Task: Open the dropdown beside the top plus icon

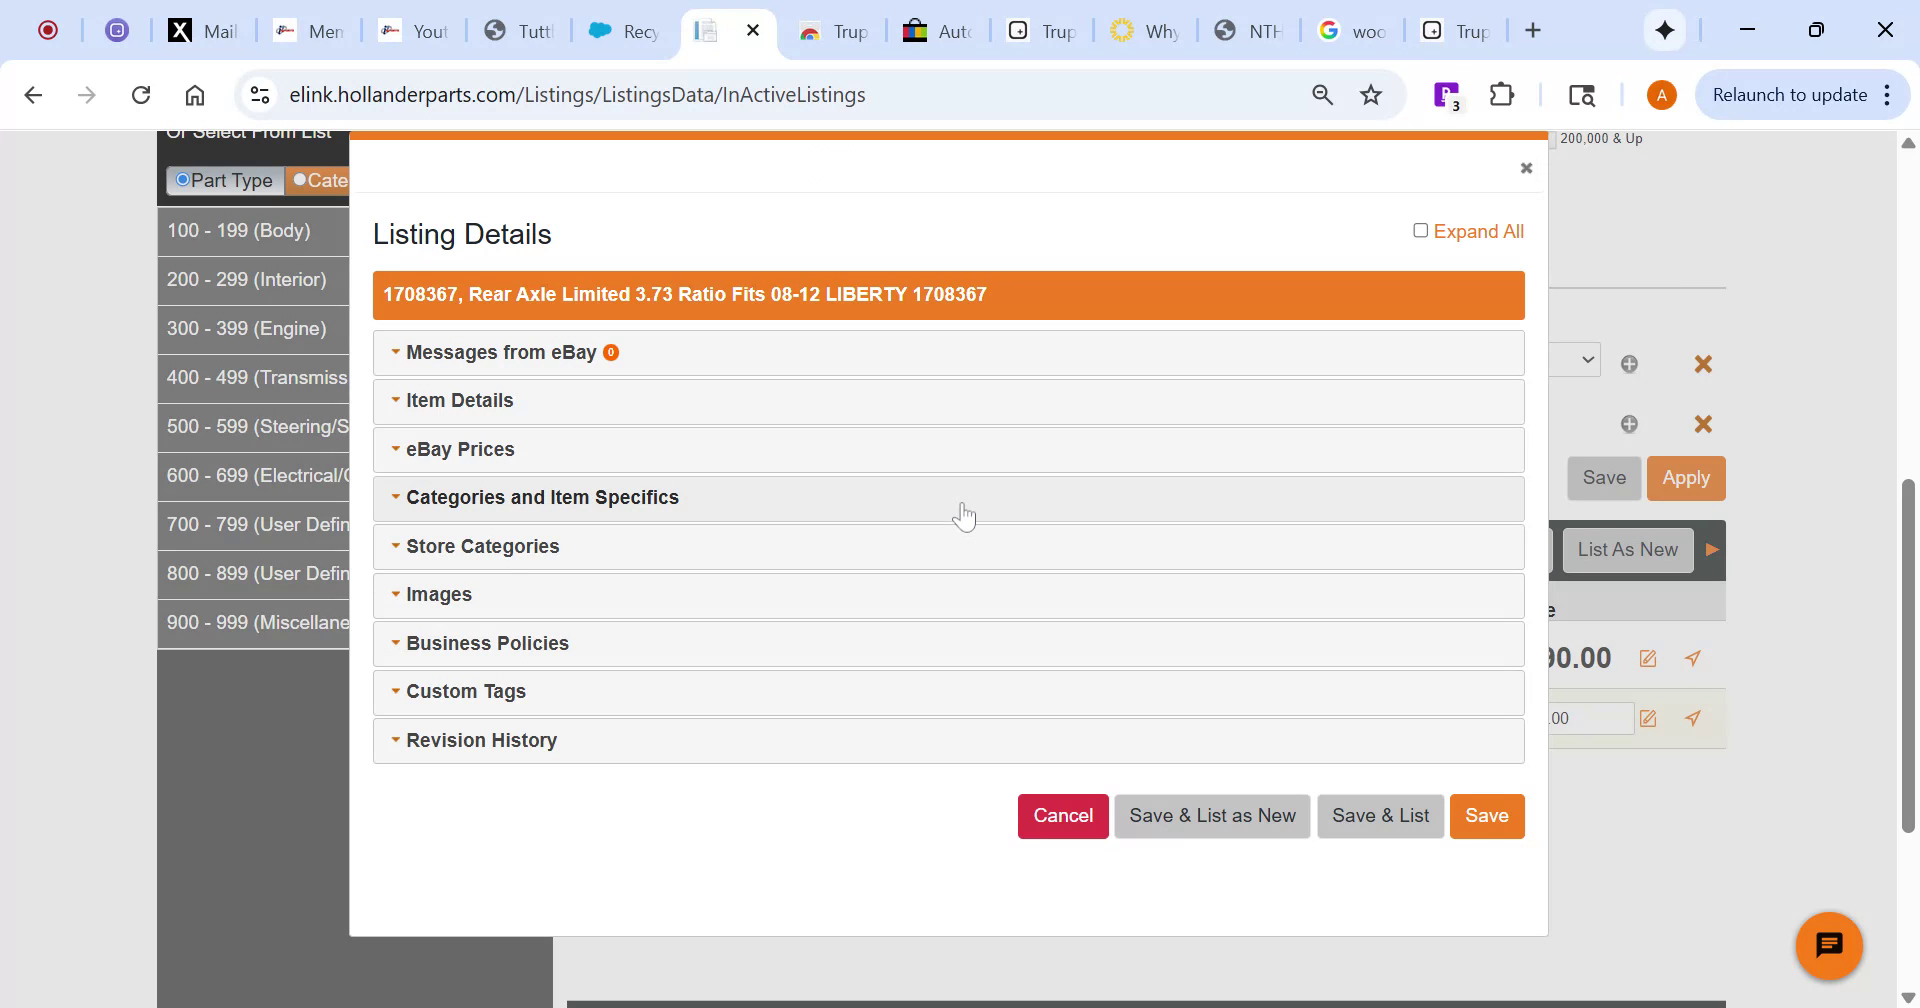Action: (1588, 359)
